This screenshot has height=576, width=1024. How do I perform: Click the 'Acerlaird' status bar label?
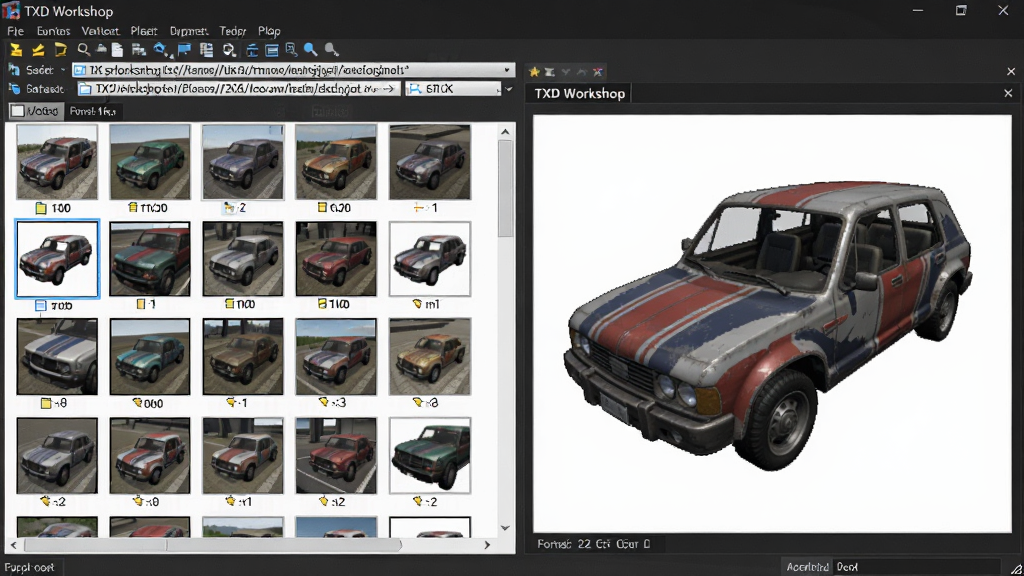pyautogui.click(x=807, y=567)
